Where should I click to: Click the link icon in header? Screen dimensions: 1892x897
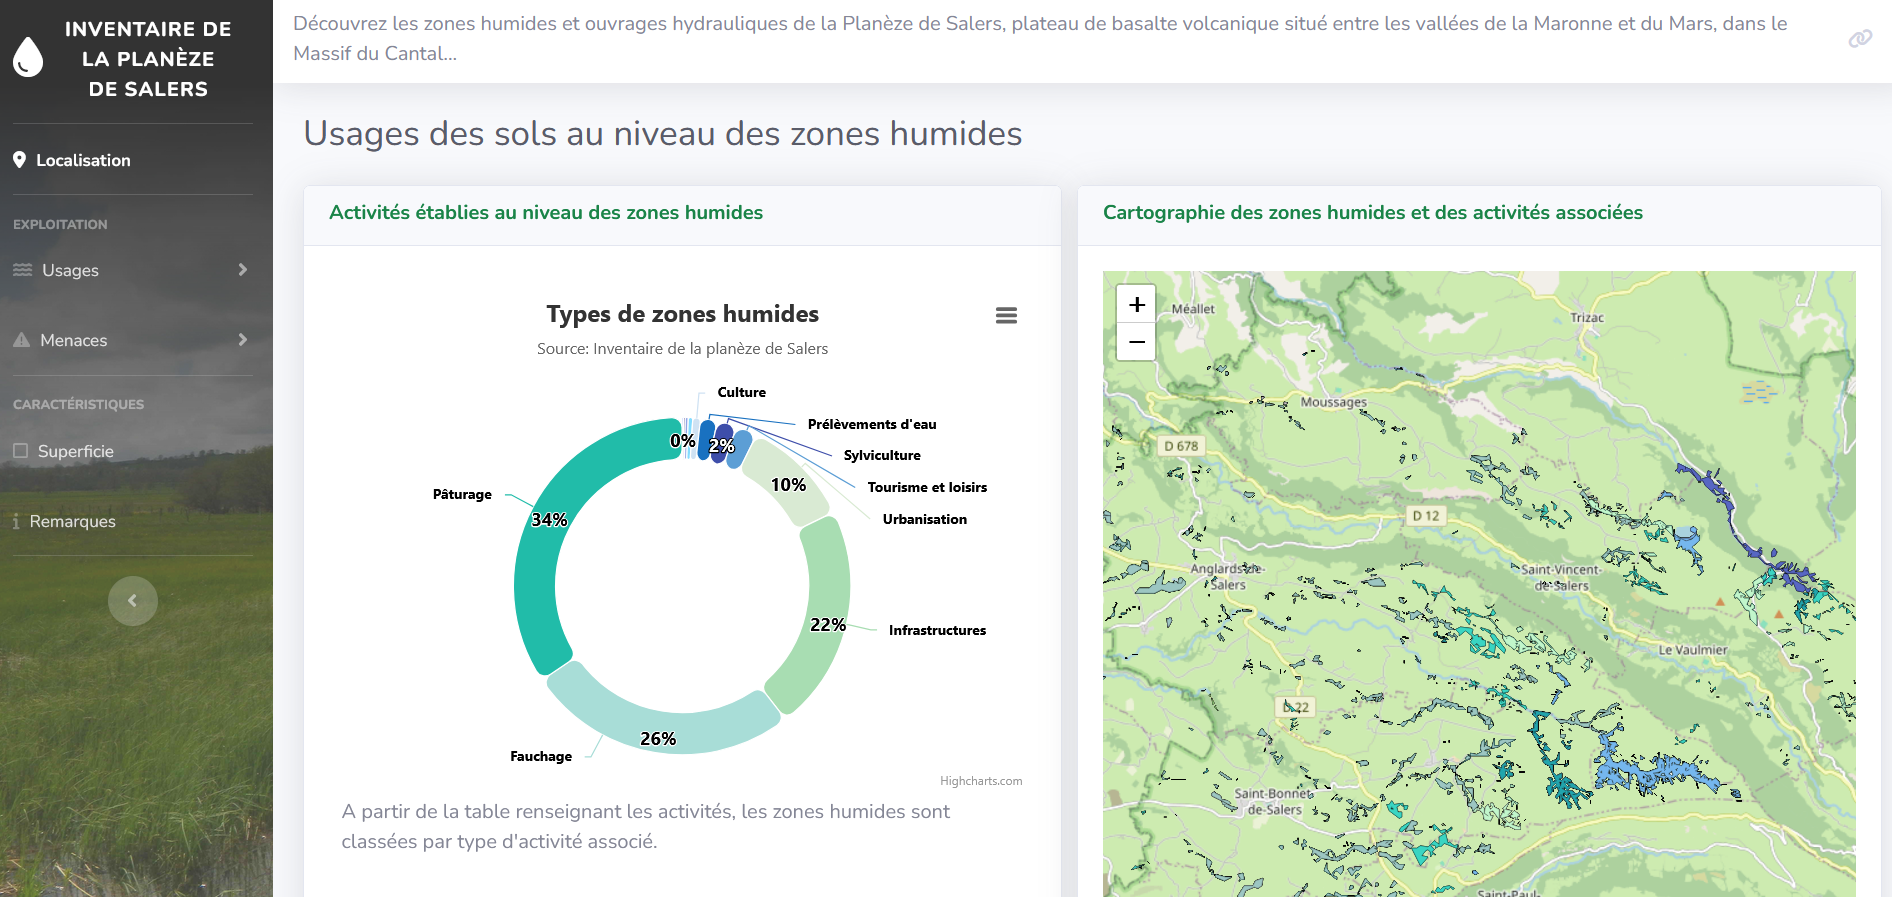[1859, 39]
